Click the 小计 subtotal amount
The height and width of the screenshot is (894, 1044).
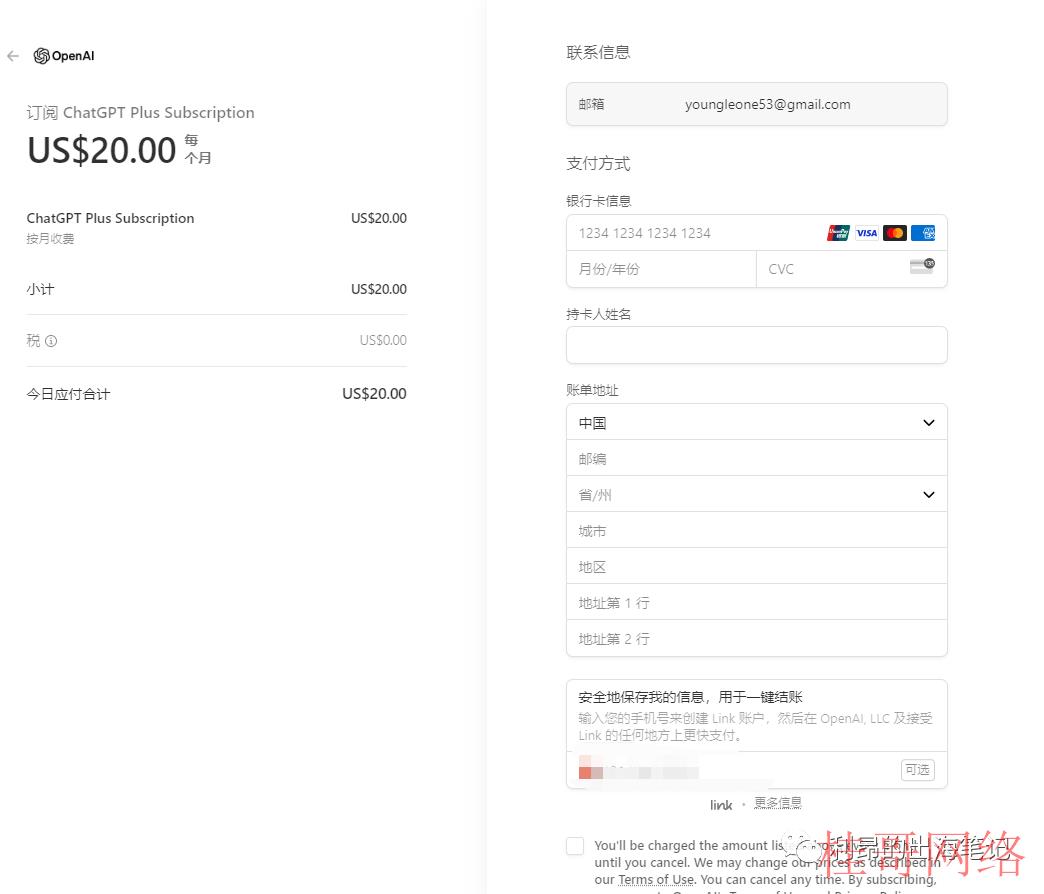[x=379, y=289]
